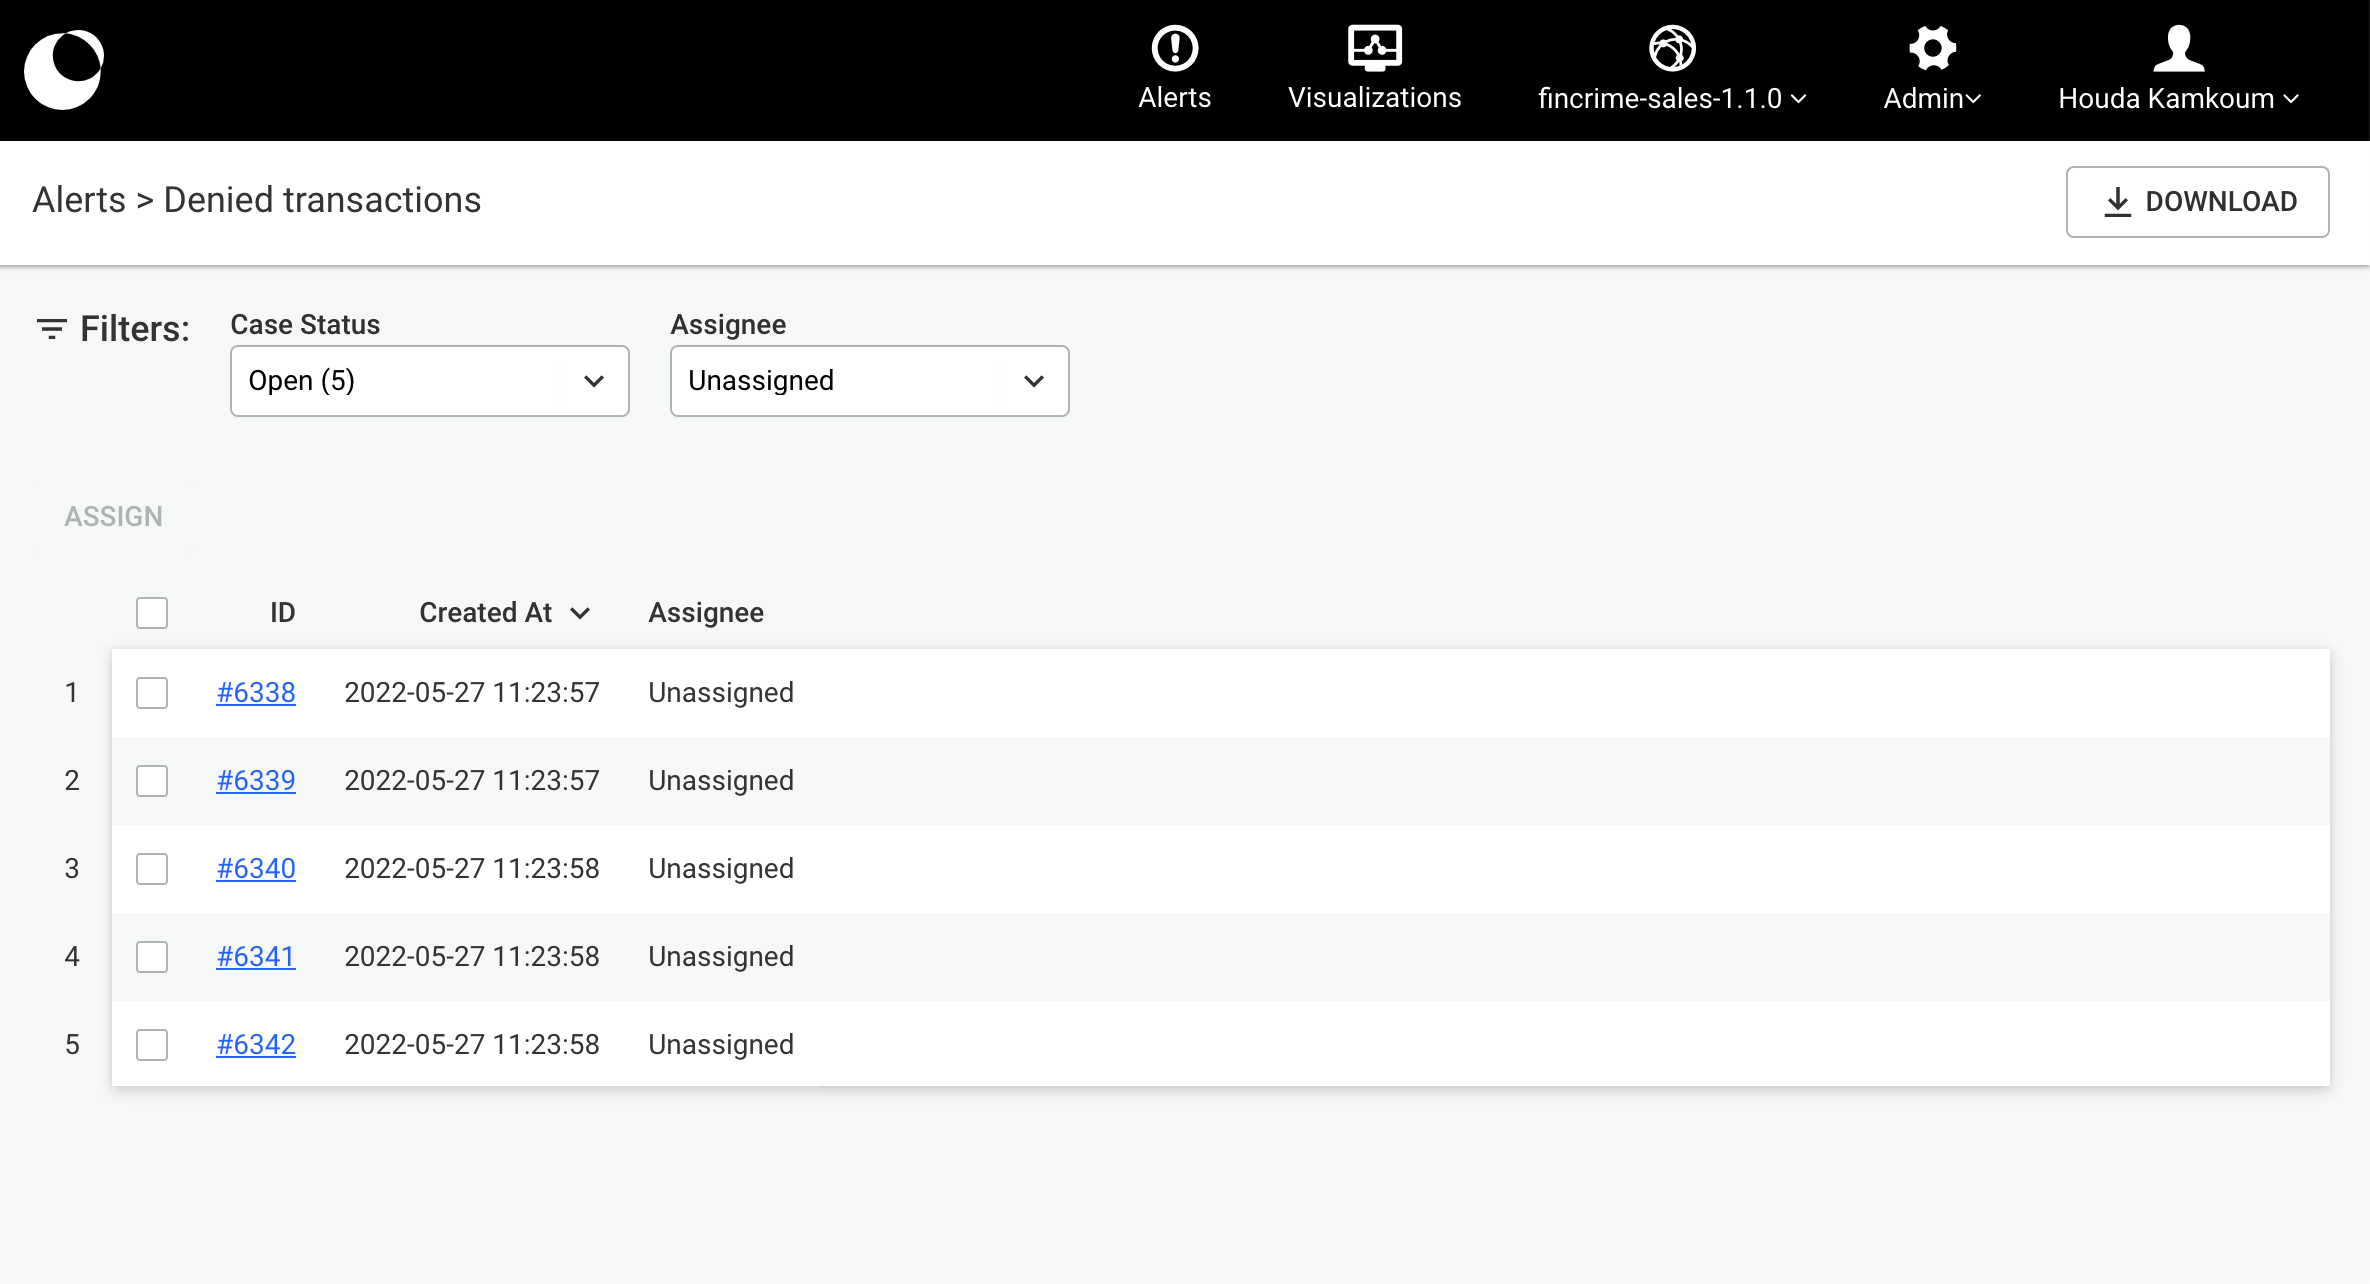Open the Alerts exclamation icon
Image resolution: width=2370 pixels, height=1284 pixels.
[x=1174, y=48]
